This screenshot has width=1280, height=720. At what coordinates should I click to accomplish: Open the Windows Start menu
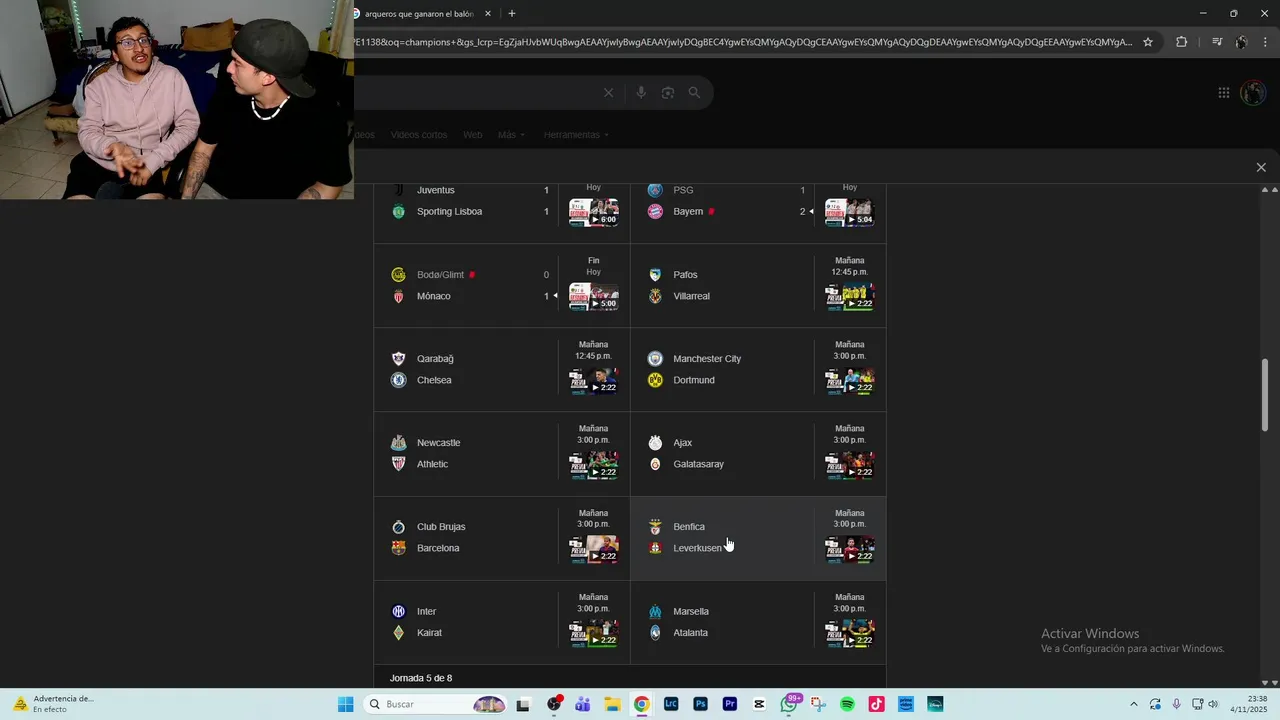pyautogui.click(x=345, y=704)
